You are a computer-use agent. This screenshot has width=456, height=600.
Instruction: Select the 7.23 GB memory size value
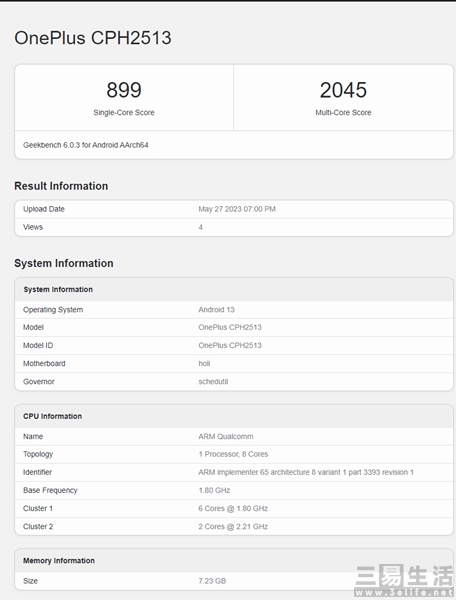click(212, 581)
